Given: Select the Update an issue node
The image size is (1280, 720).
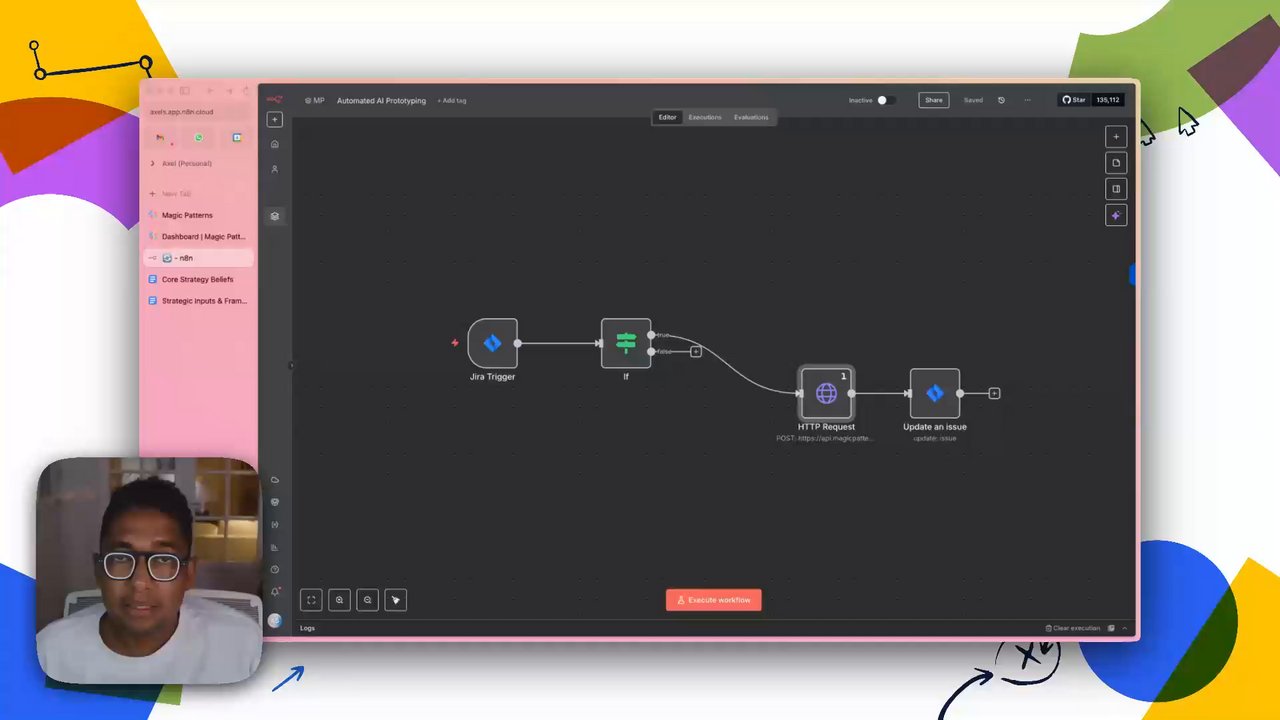Looking at the screenshot, I should pyautogui.click(x=935, y=393).
